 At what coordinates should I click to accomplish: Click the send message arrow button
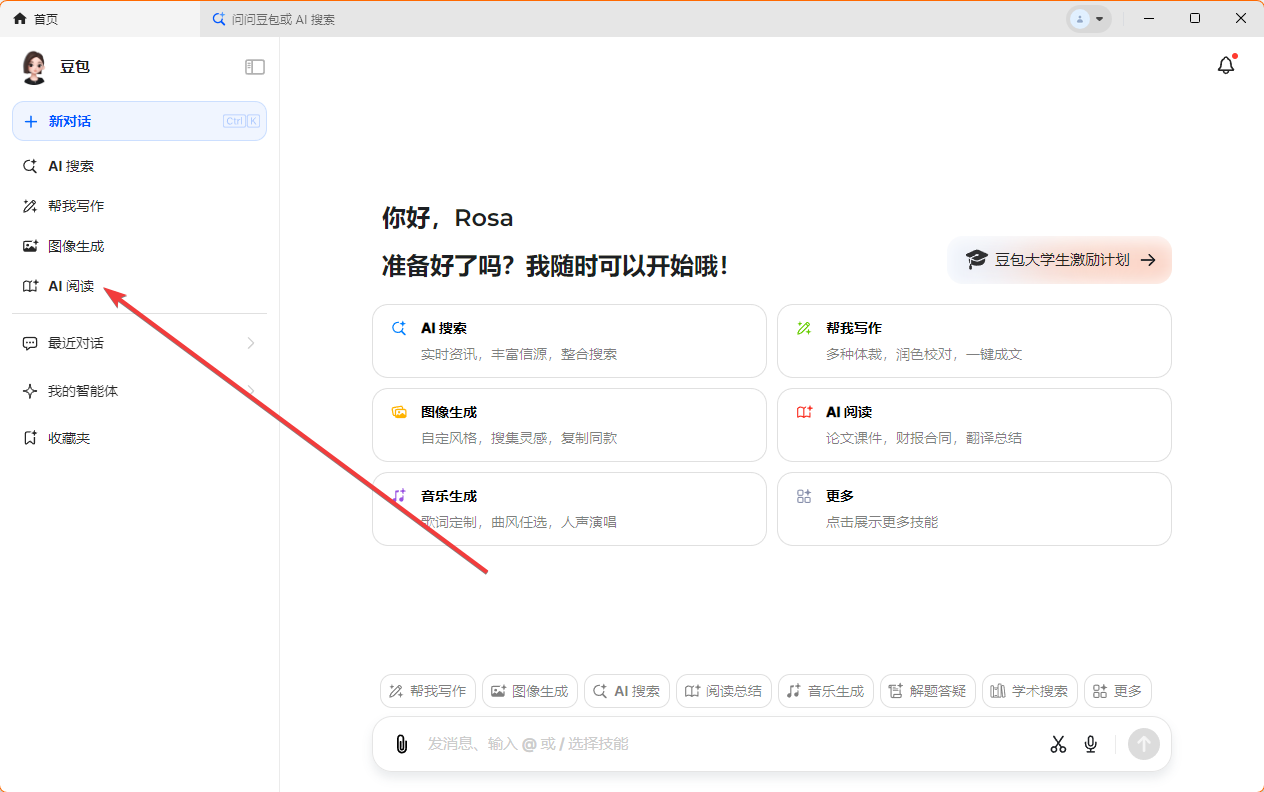pos(1144,744)
